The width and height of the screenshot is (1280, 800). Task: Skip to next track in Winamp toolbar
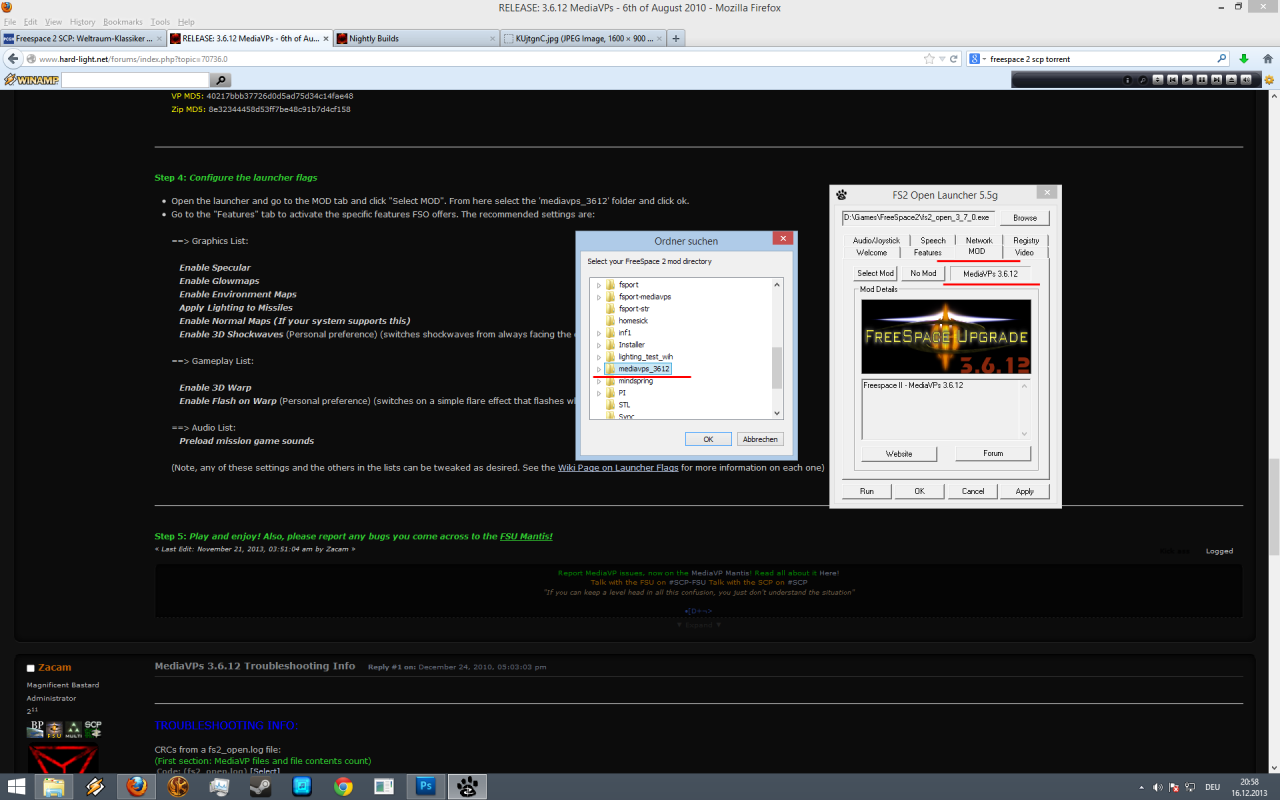click(1217, 79)
